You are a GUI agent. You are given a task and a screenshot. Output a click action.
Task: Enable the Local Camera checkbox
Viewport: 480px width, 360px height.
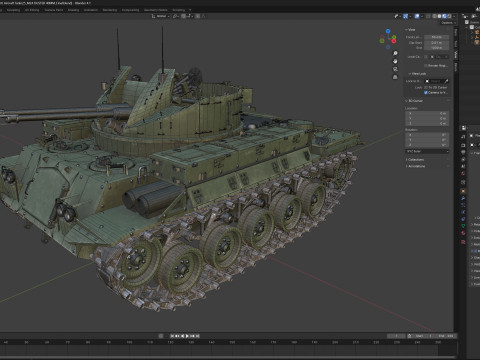point(426,57)
